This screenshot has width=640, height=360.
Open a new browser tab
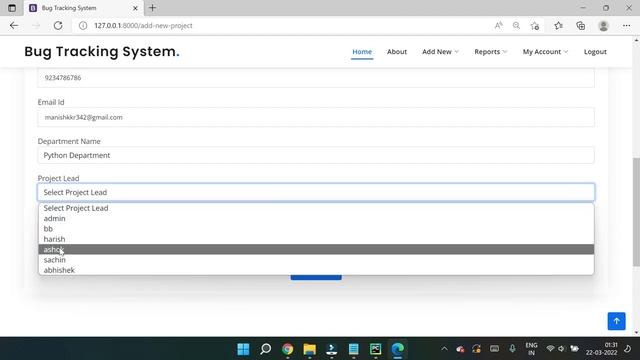tap(152, 8)
